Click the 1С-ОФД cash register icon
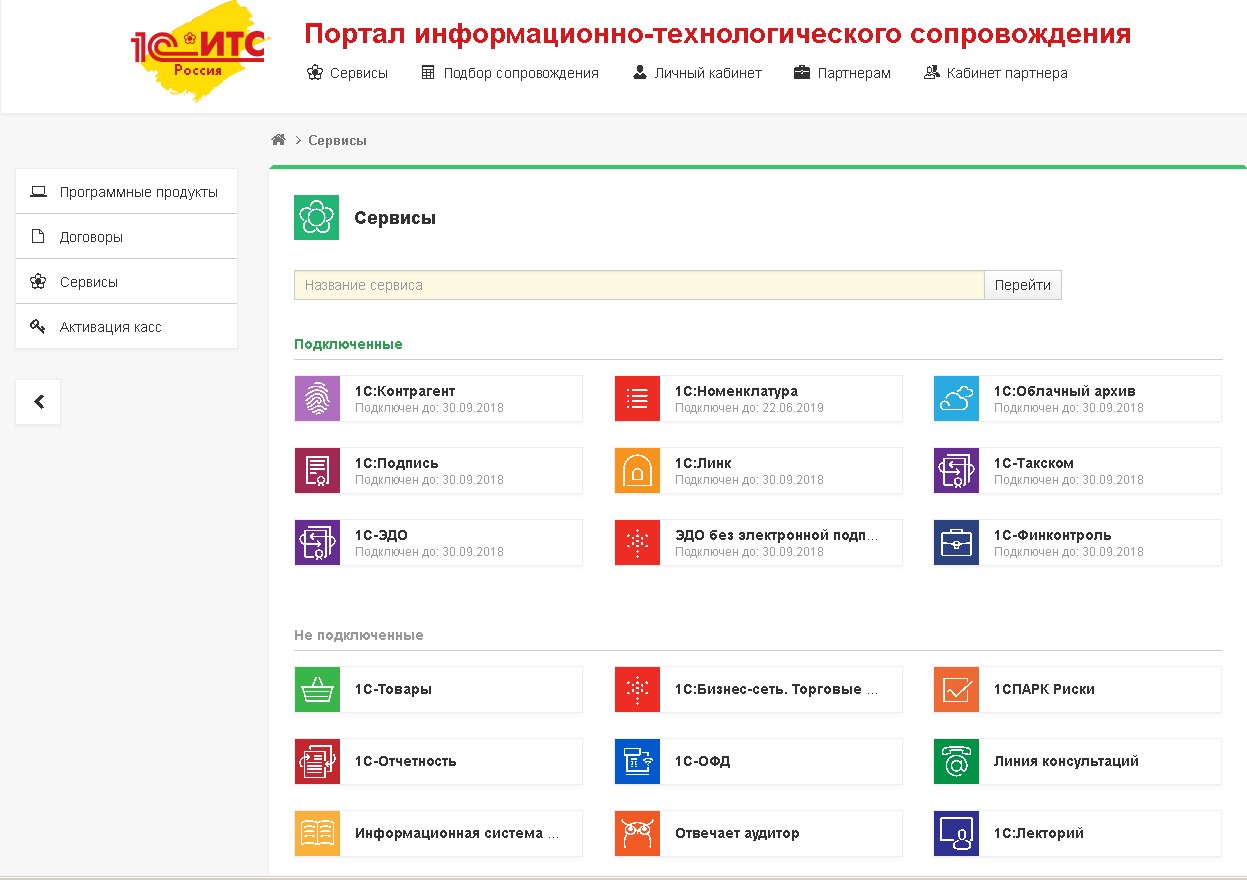The image size is (1247, 880). (637, 761)
